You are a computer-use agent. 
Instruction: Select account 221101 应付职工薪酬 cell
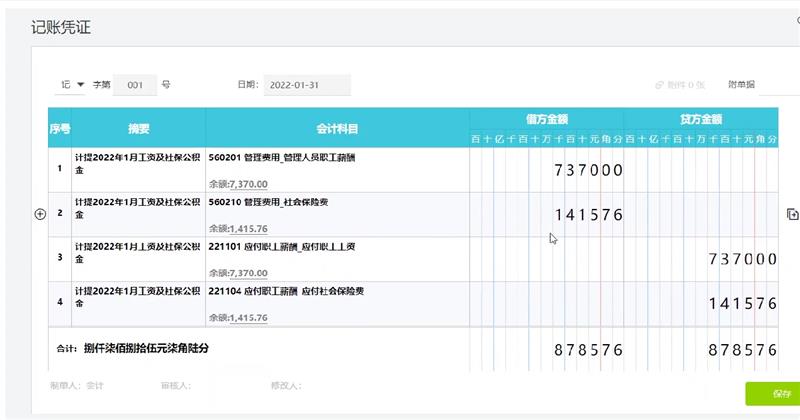(284, 246)
